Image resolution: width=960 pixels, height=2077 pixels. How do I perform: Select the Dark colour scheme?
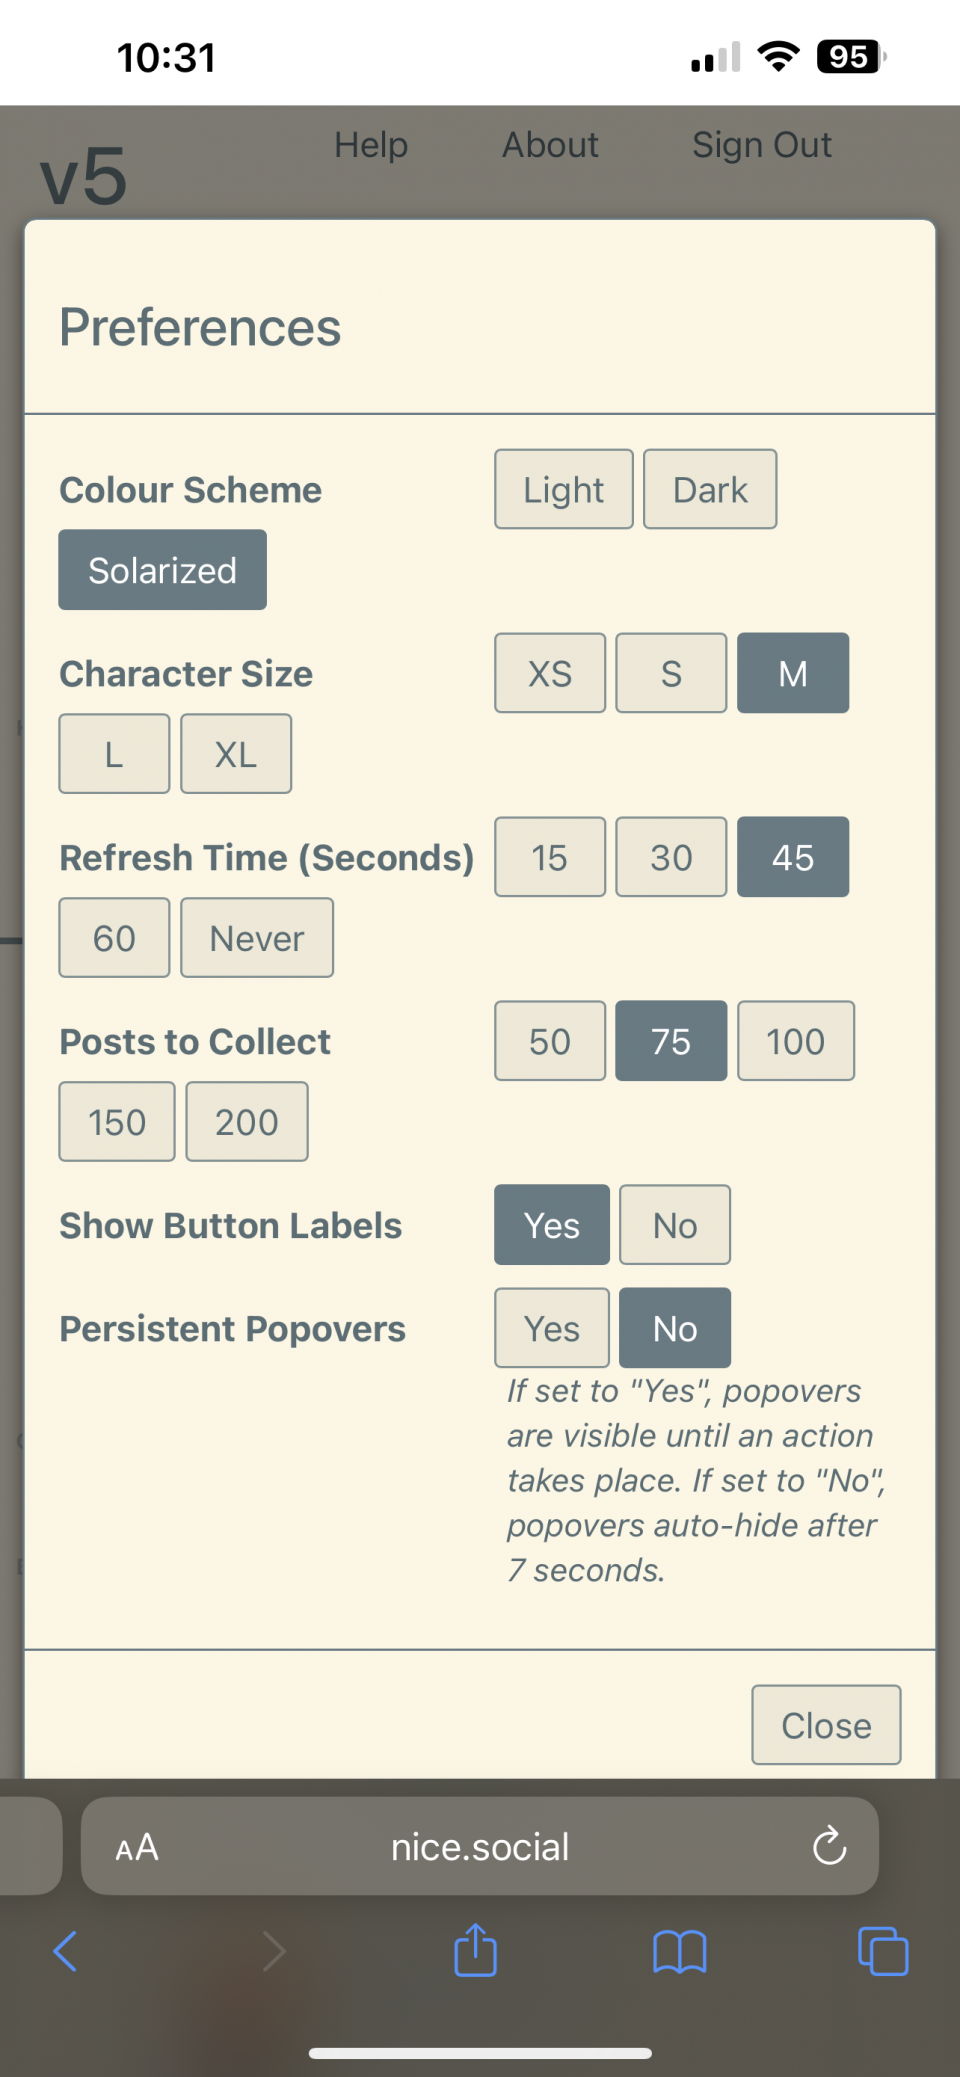tap(710, 489)
